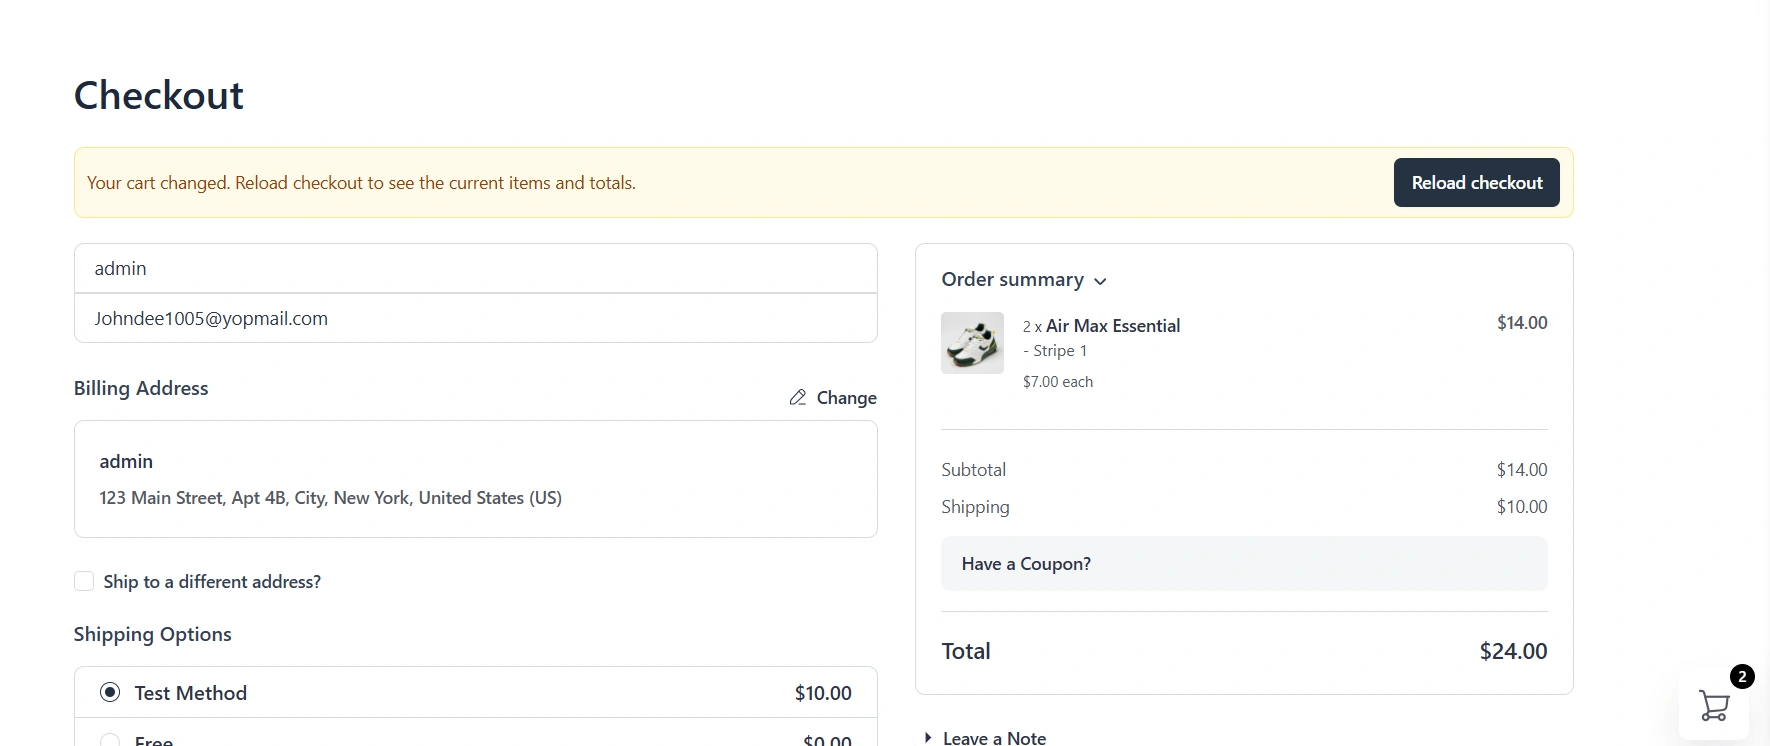The height and width of the screenshot is (746, 1770).
Task: Click the Reload checkout button
Action: 1476,183
